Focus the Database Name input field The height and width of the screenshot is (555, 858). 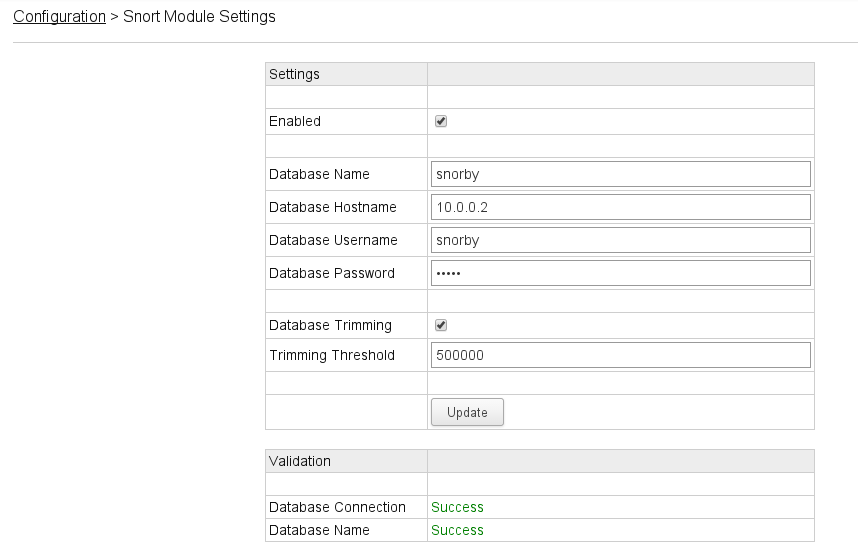(x=621, y=174)
